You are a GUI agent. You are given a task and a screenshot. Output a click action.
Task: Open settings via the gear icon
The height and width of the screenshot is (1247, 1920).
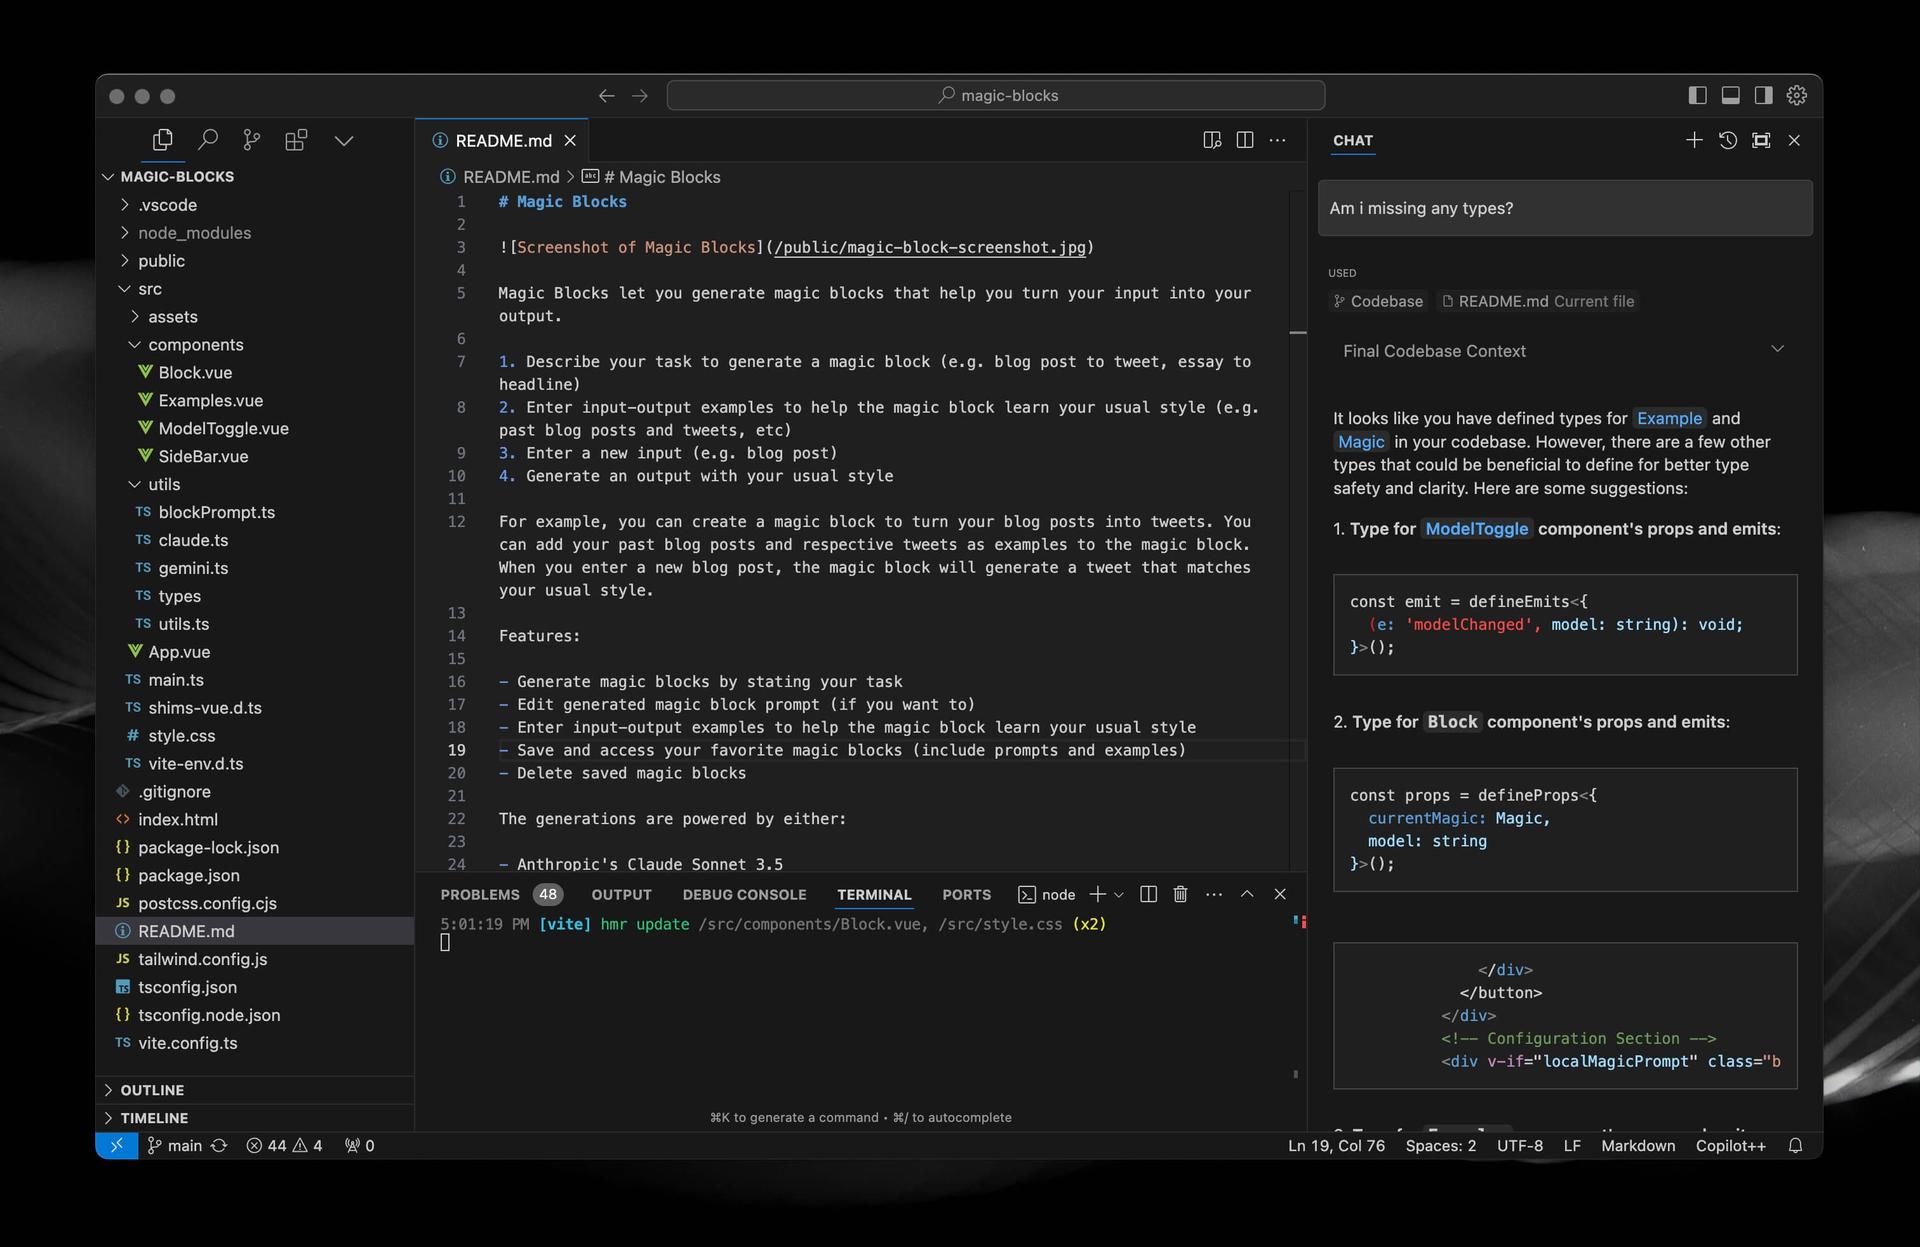1797,95
